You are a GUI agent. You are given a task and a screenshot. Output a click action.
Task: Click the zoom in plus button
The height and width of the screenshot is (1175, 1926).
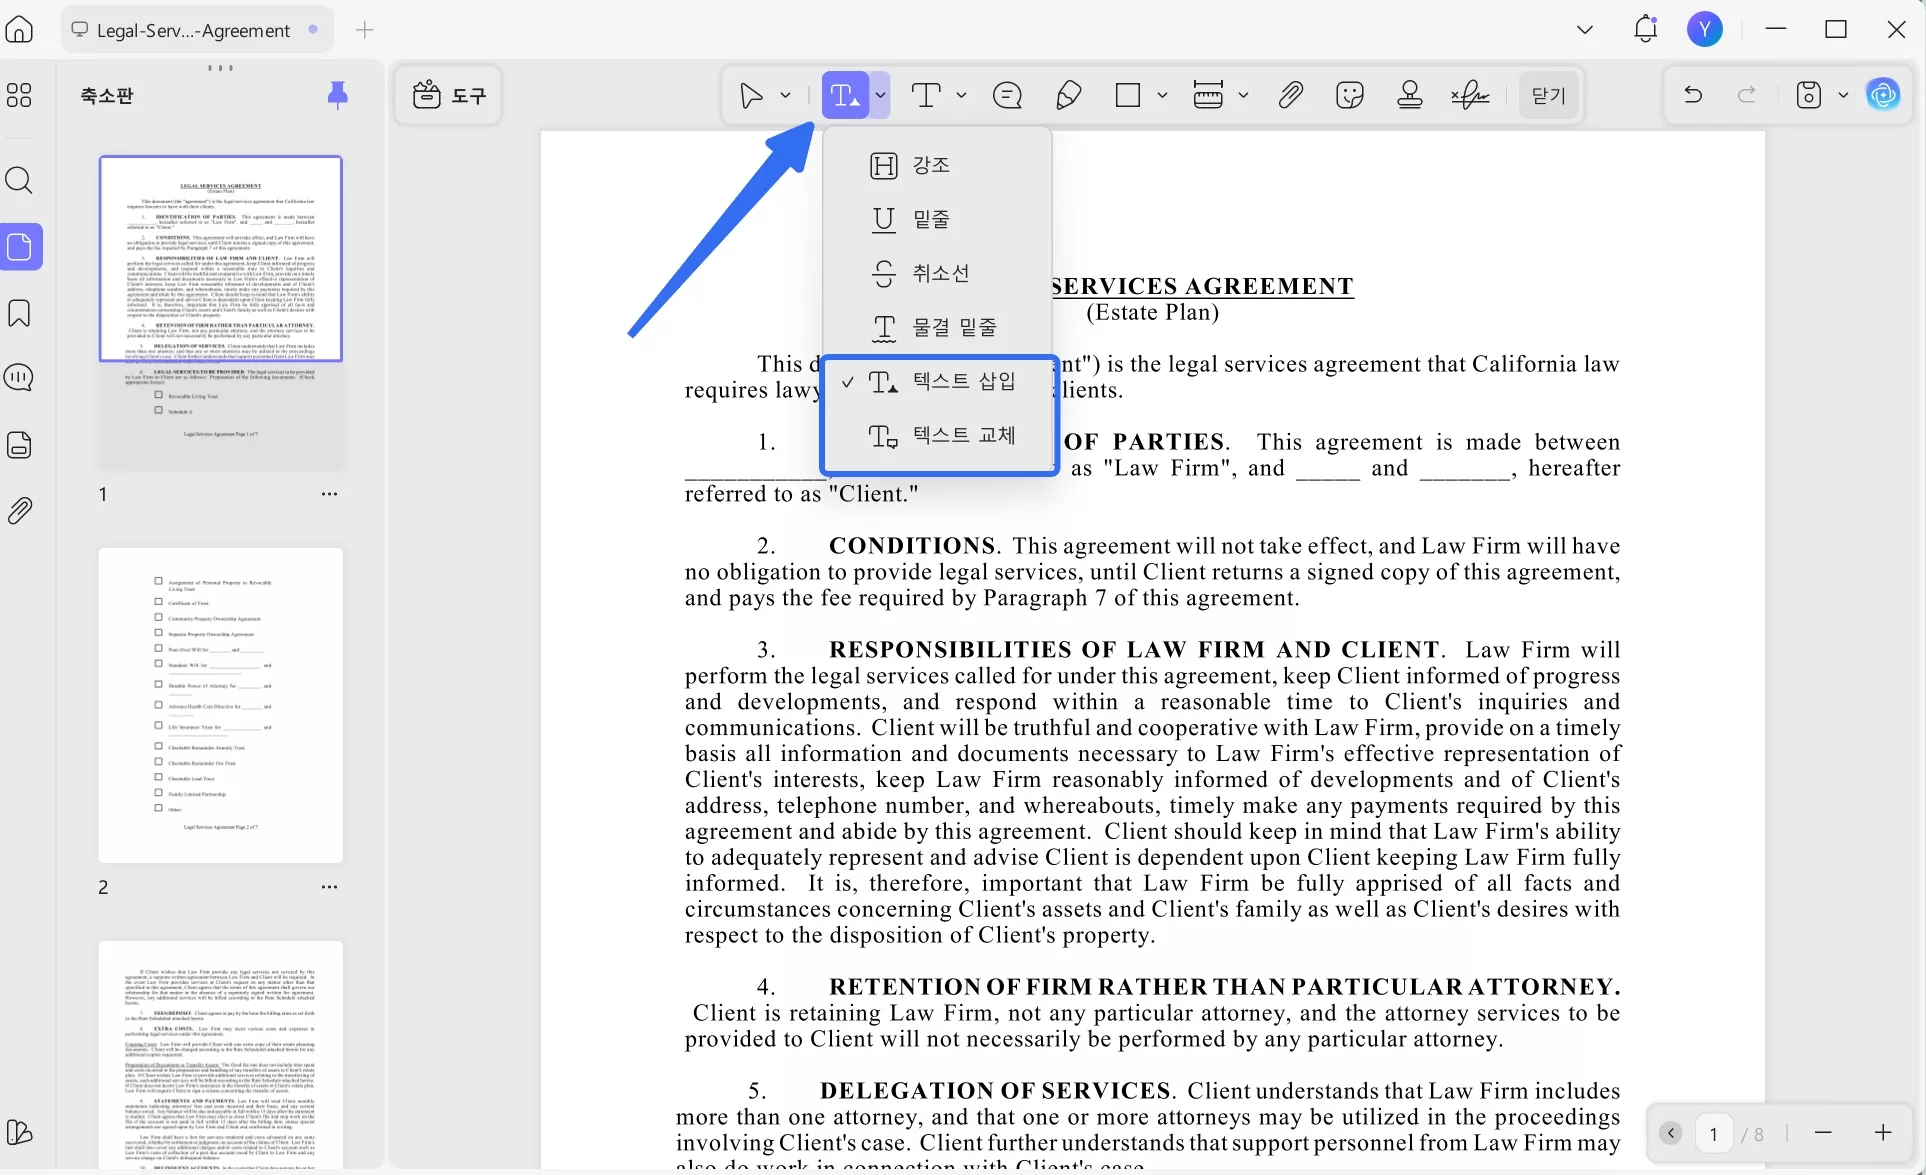click(x=1883, y=1132)
